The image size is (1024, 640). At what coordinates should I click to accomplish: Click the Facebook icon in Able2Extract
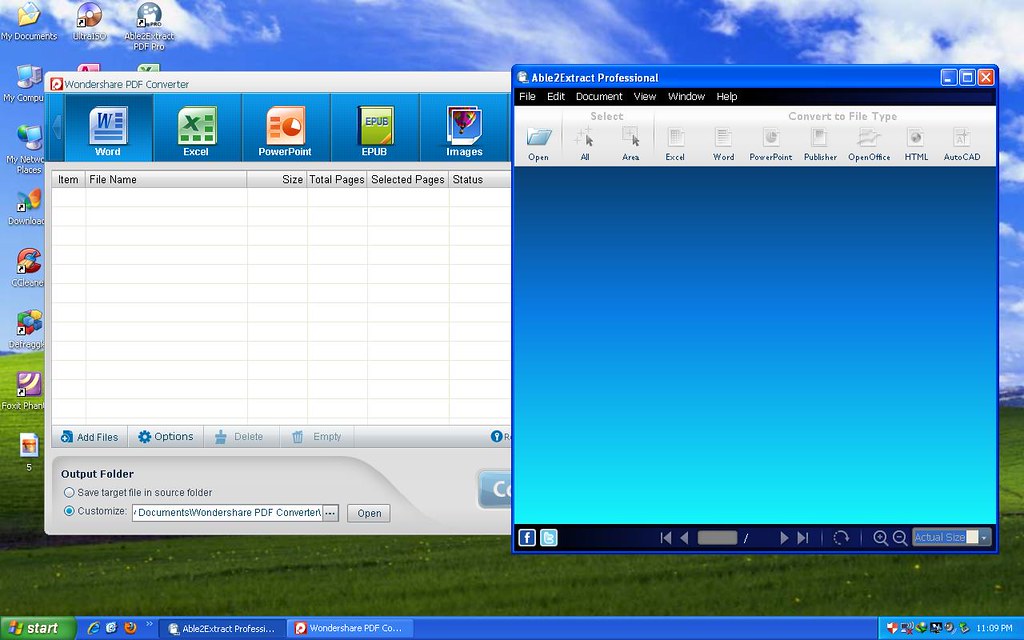(x=527, y=537)
